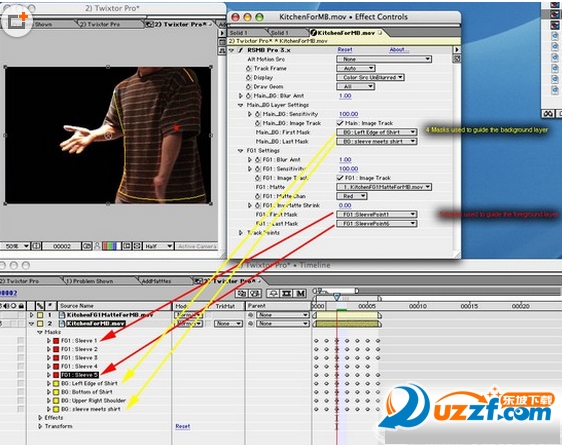The width and height of the screenshot is (562, 445).
Task: Collapse the FG1 Settings group
Action: [x=240, y=151]
